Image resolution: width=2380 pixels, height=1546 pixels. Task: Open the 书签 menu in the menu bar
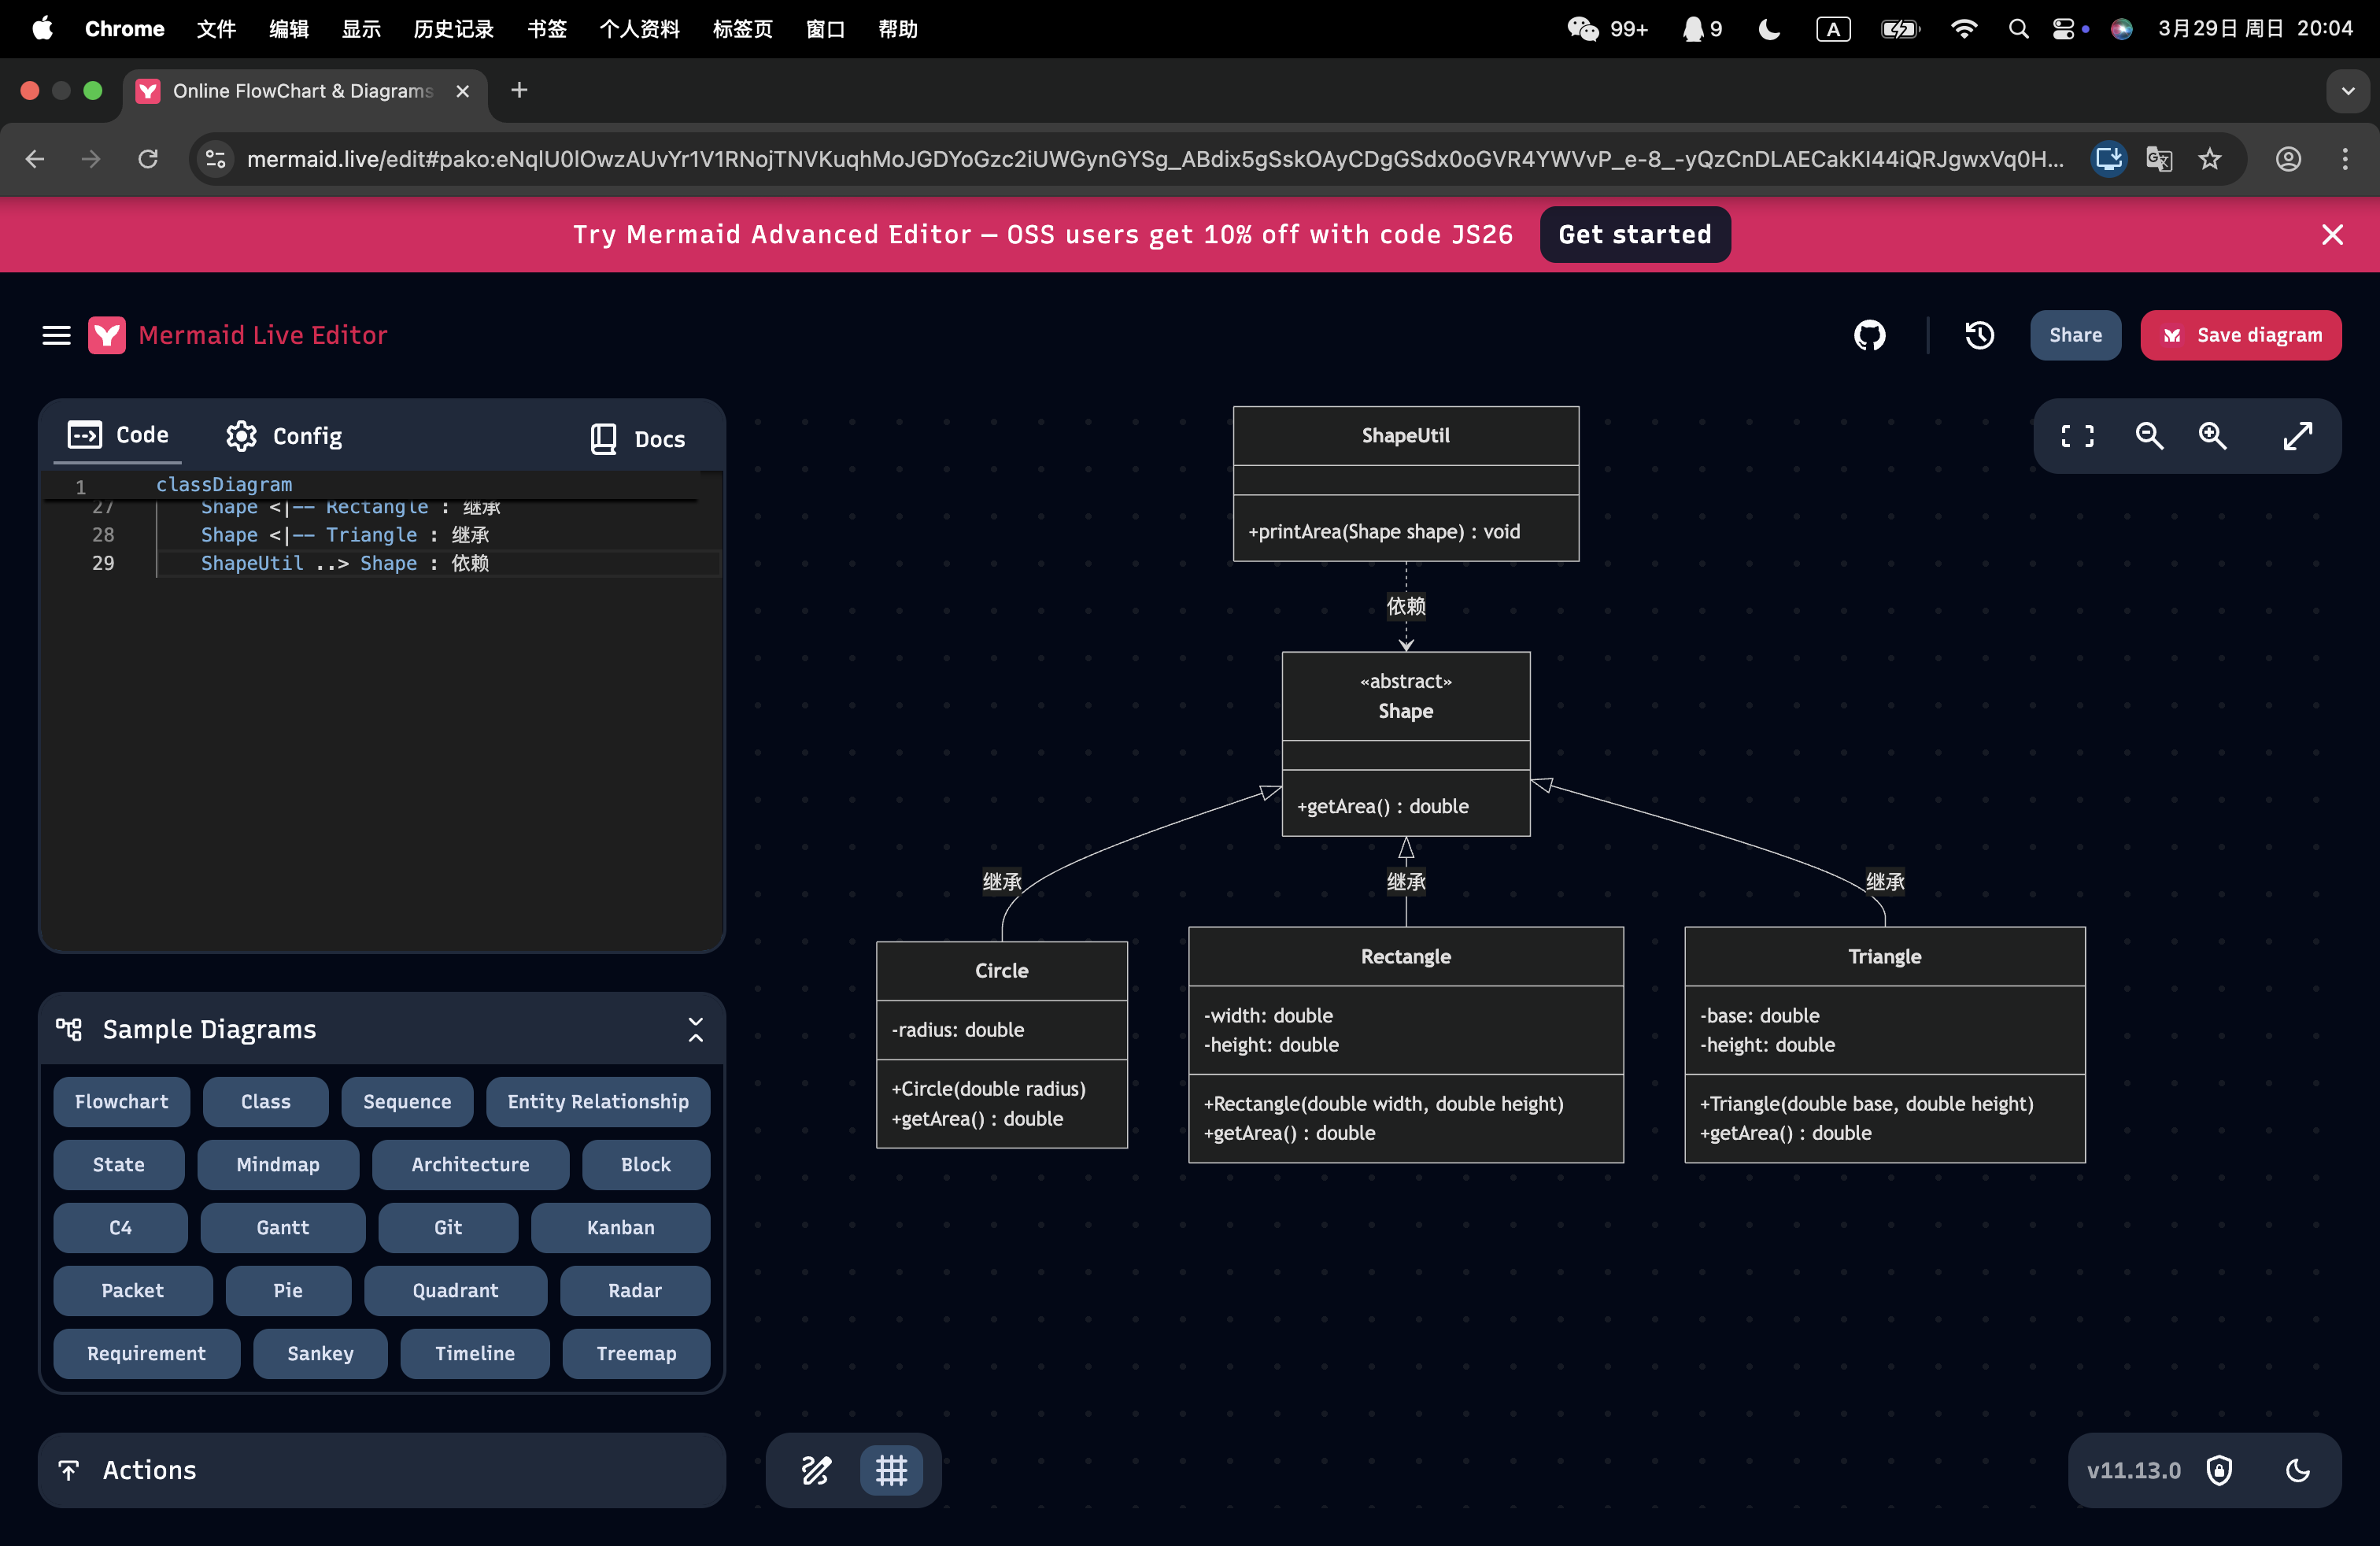[546, 29]
